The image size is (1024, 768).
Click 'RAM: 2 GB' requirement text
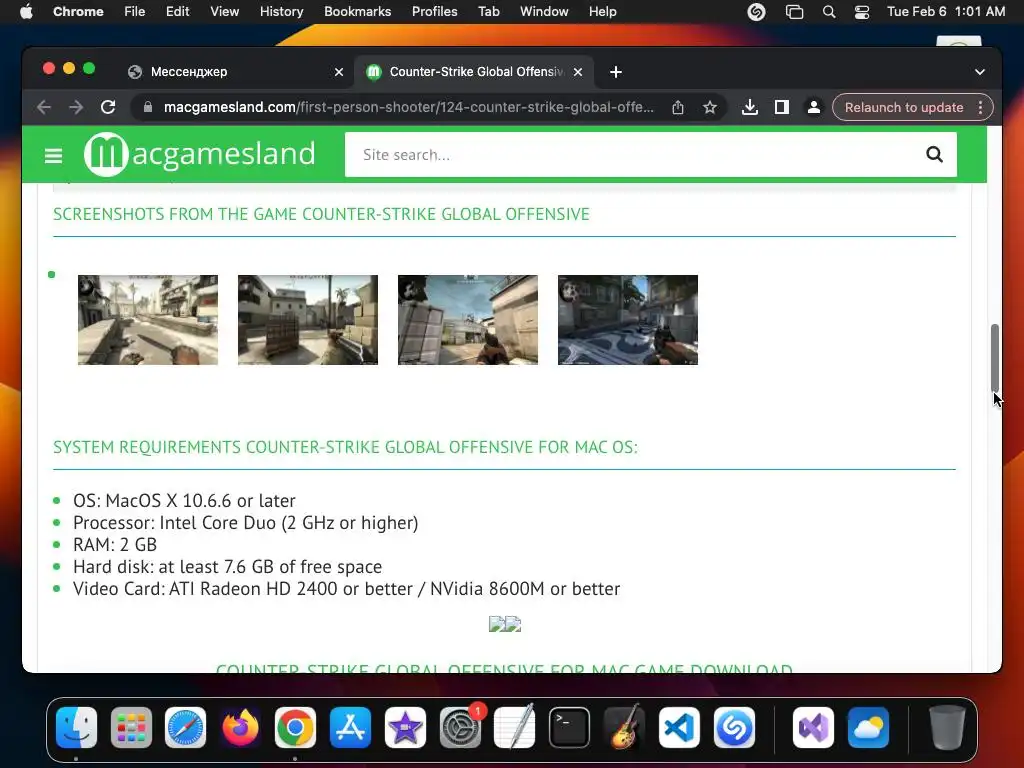tap(115, 545)
